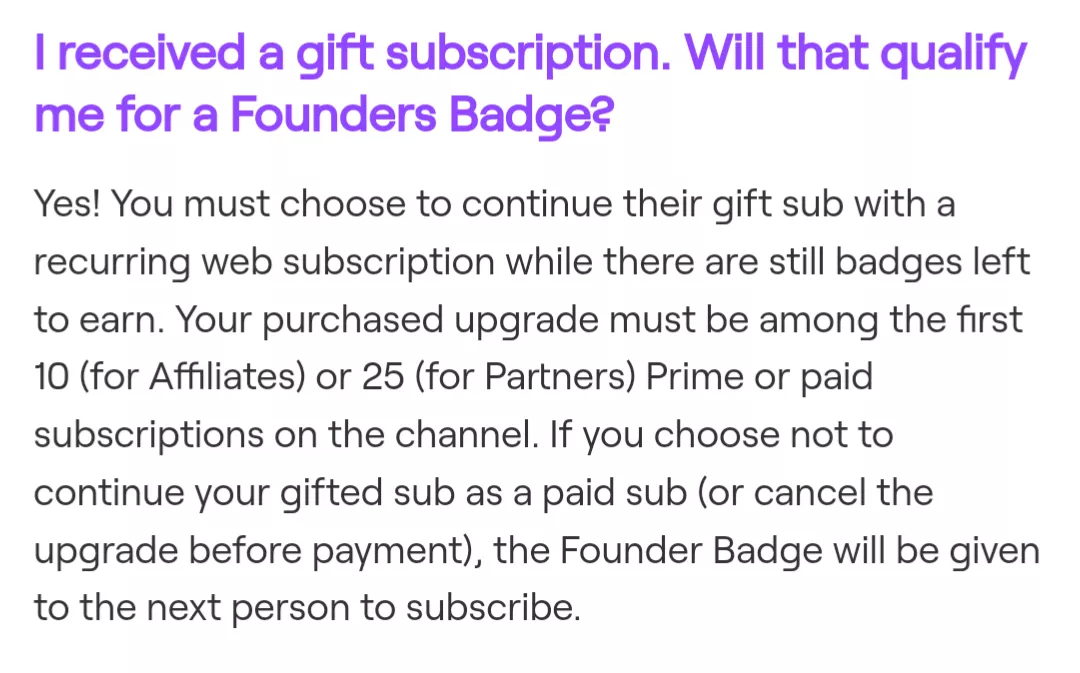Click the word "qualify" in the heading

[x=944, y=52]
